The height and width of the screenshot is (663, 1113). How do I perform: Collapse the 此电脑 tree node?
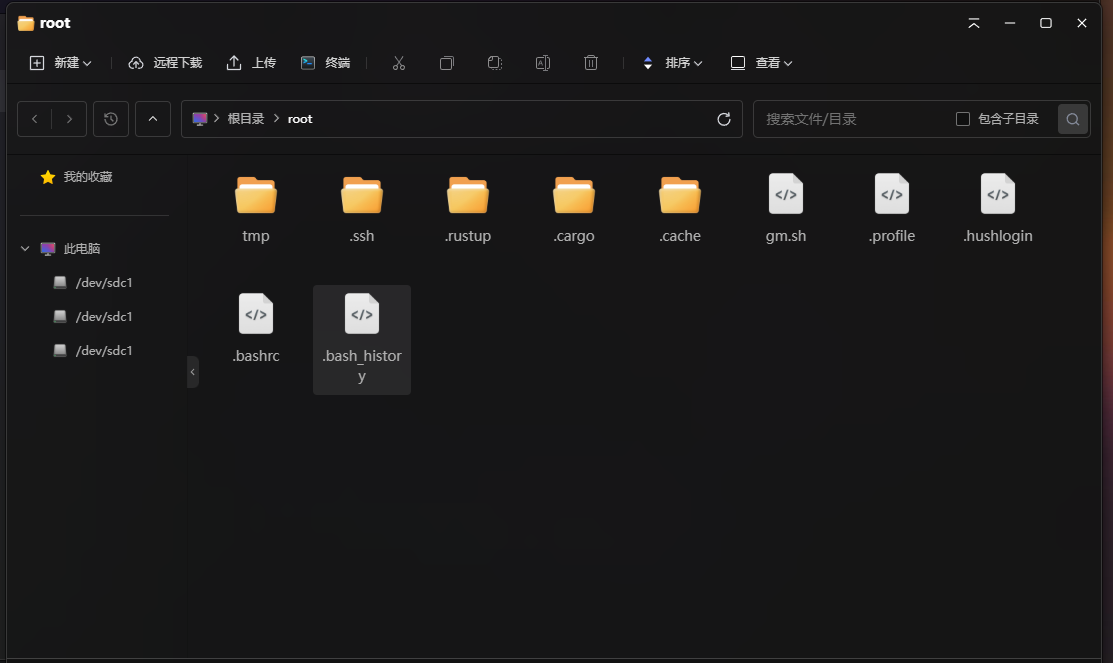click(26, 249)
